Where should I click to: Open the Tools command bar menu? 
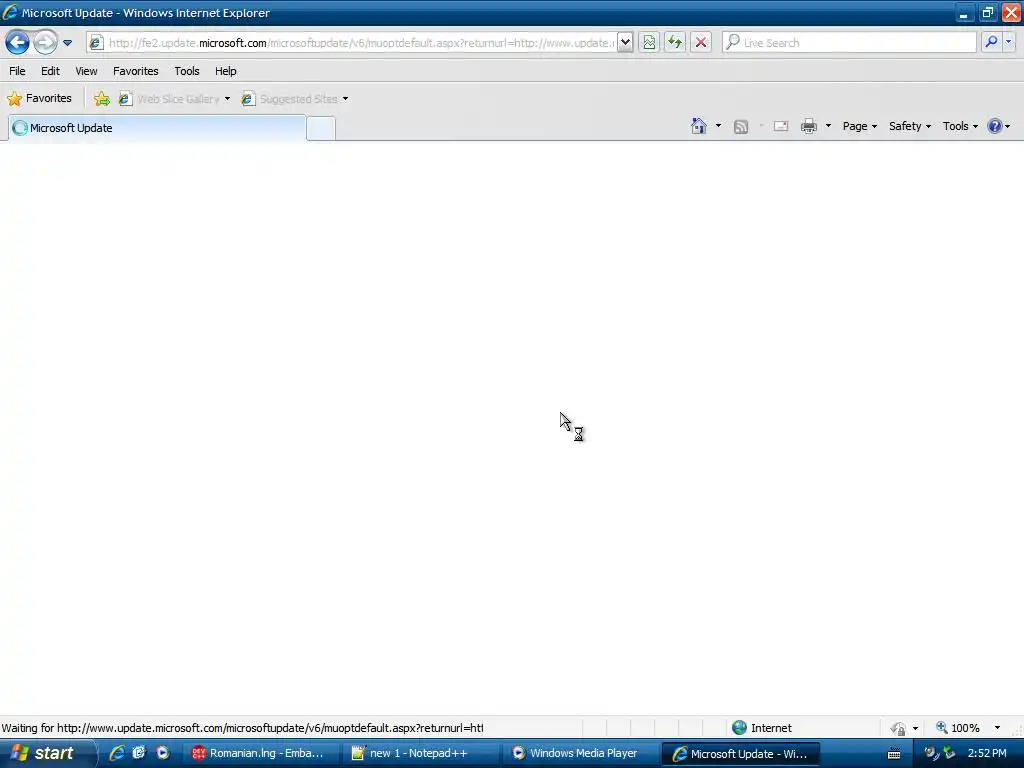[x=960, y=126]
